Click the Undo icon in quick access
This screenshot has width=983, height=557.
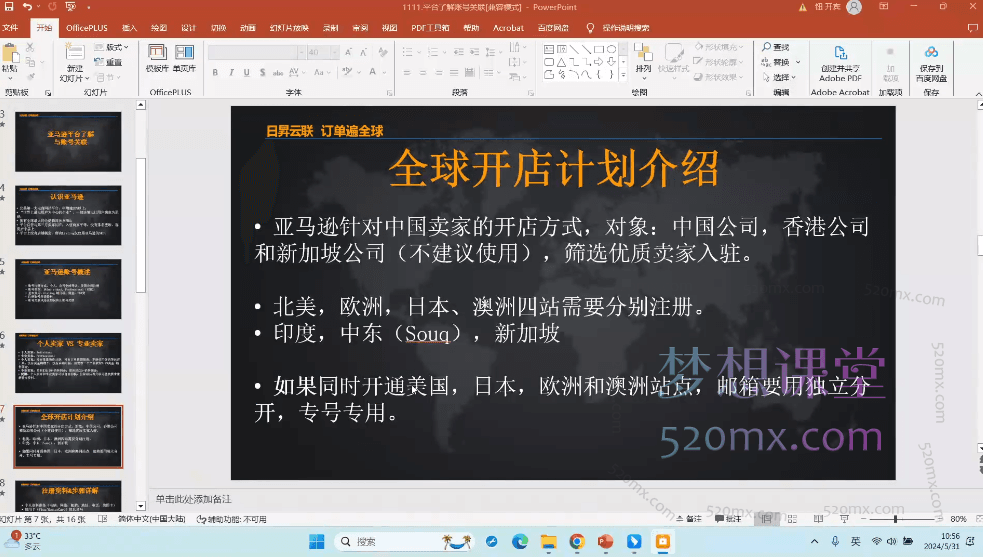[28, 7]
